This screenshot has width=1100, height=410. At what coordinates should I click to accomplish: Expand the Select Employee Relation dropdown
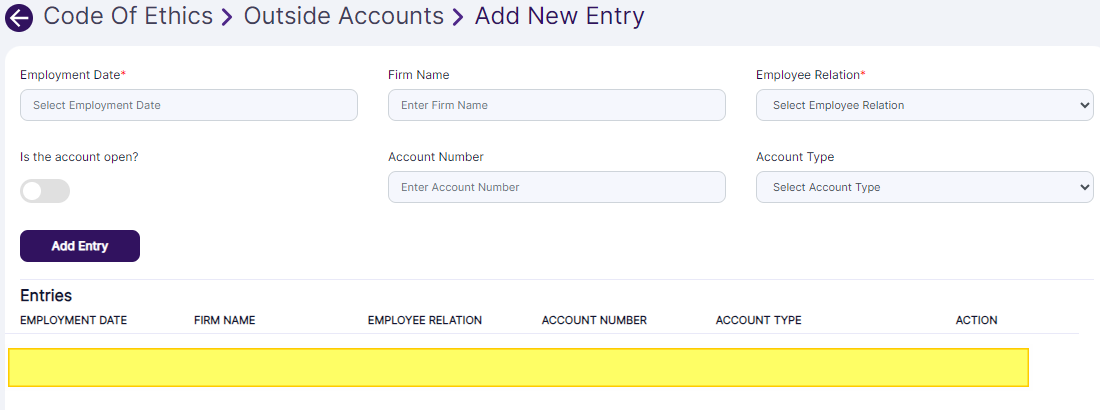(924, 105)
